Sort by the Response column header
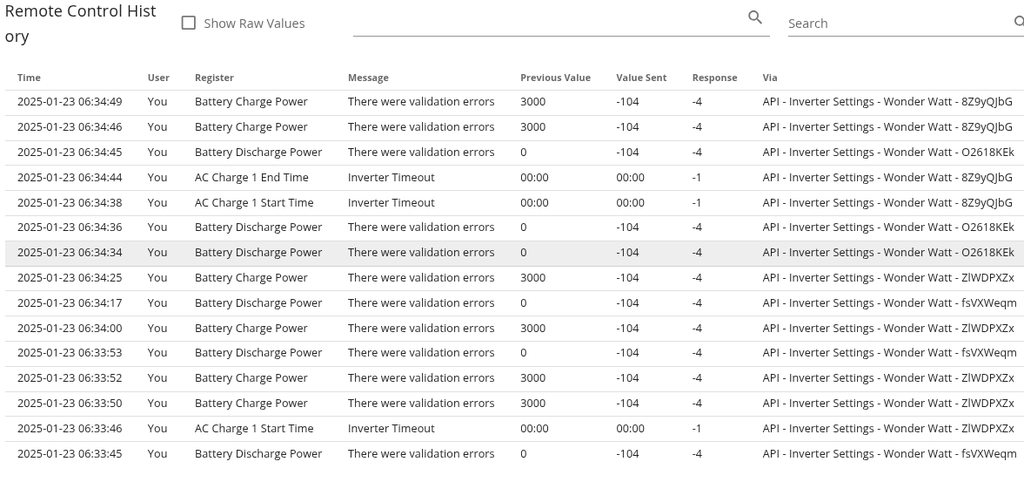 pyautogui.click(x=714, y=78)
